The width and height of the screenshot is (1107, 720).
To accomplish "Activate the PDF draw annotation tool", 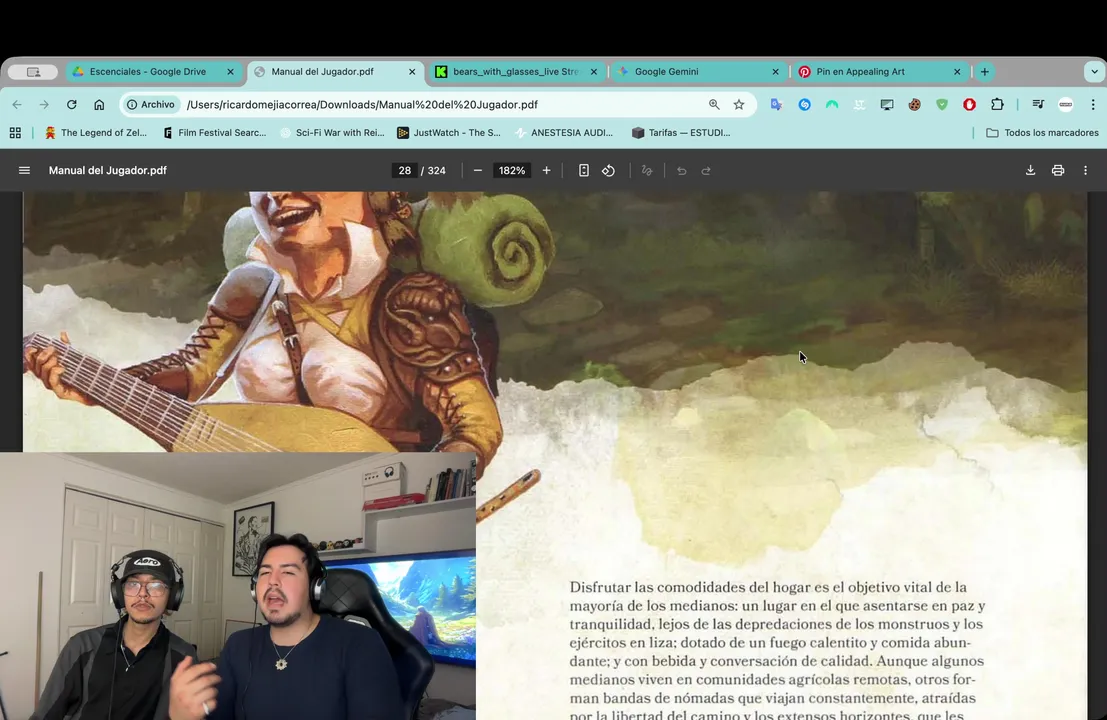I will pos(647,170).
